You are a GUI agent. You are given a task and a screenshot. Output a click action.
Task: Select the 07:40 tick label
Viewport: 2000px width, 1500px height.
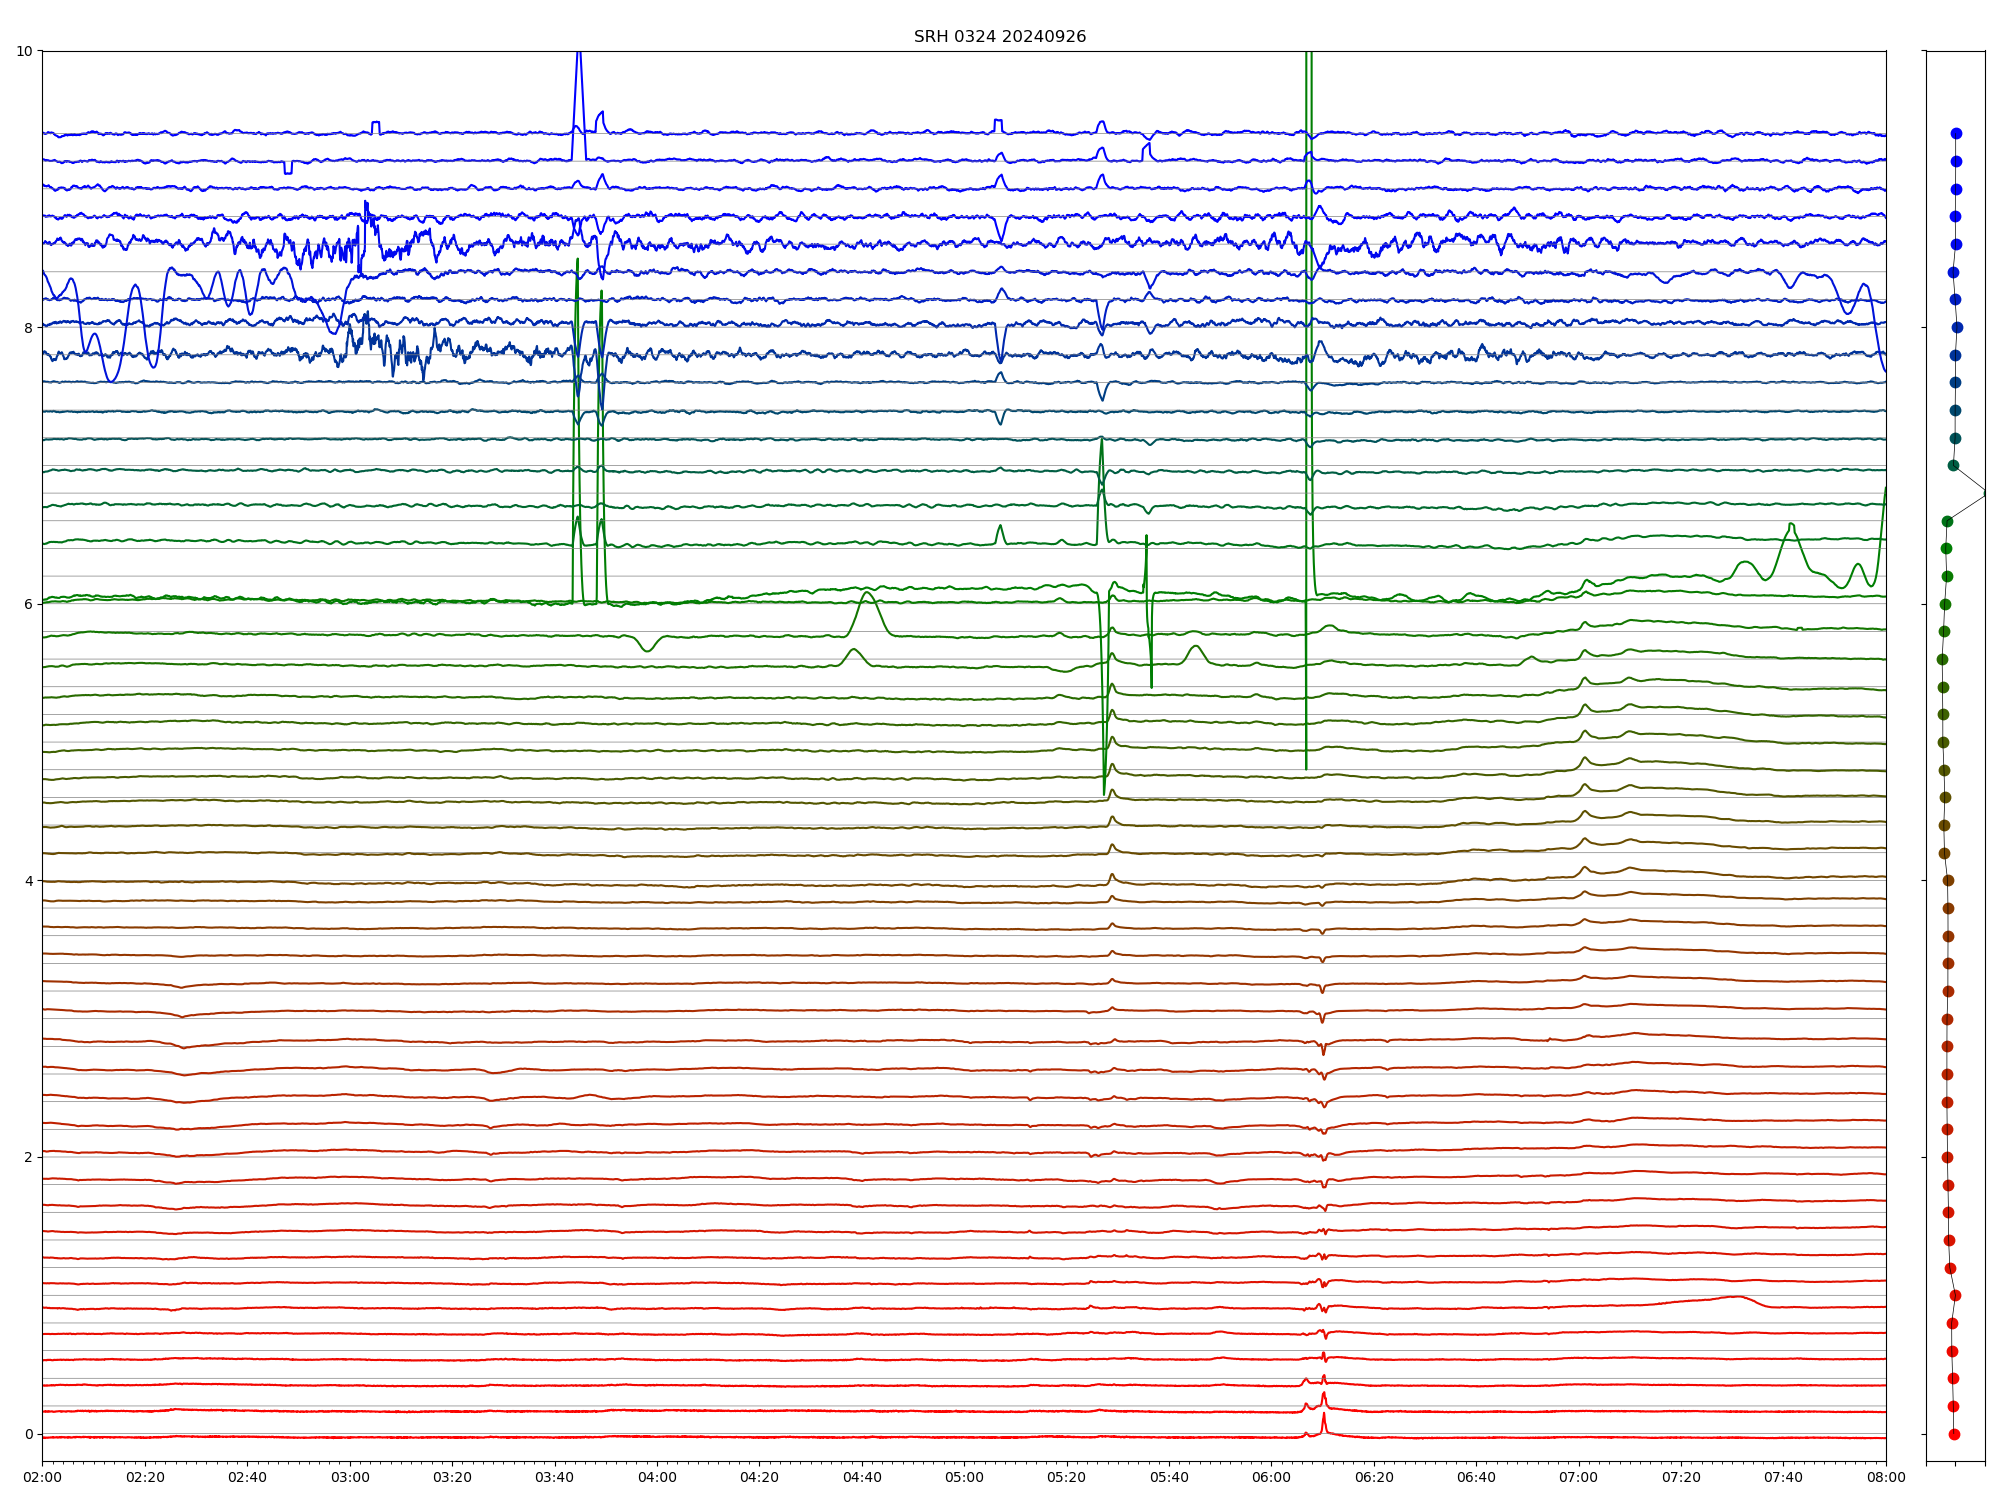(1783, 1477)
